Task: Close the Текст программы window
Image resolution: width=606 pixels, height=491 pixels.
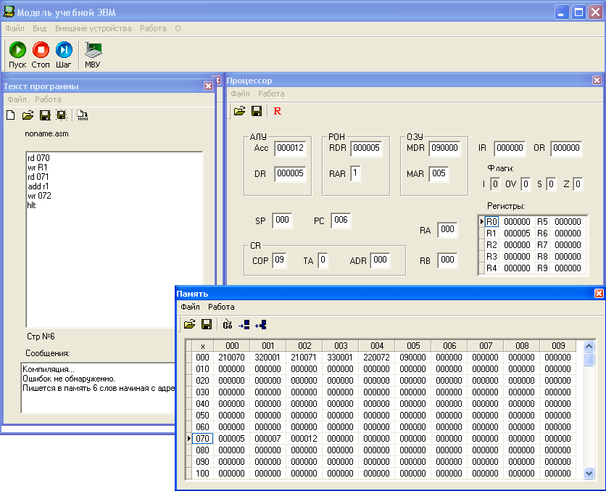Action: pyautogui.click(x=208, y=86)
